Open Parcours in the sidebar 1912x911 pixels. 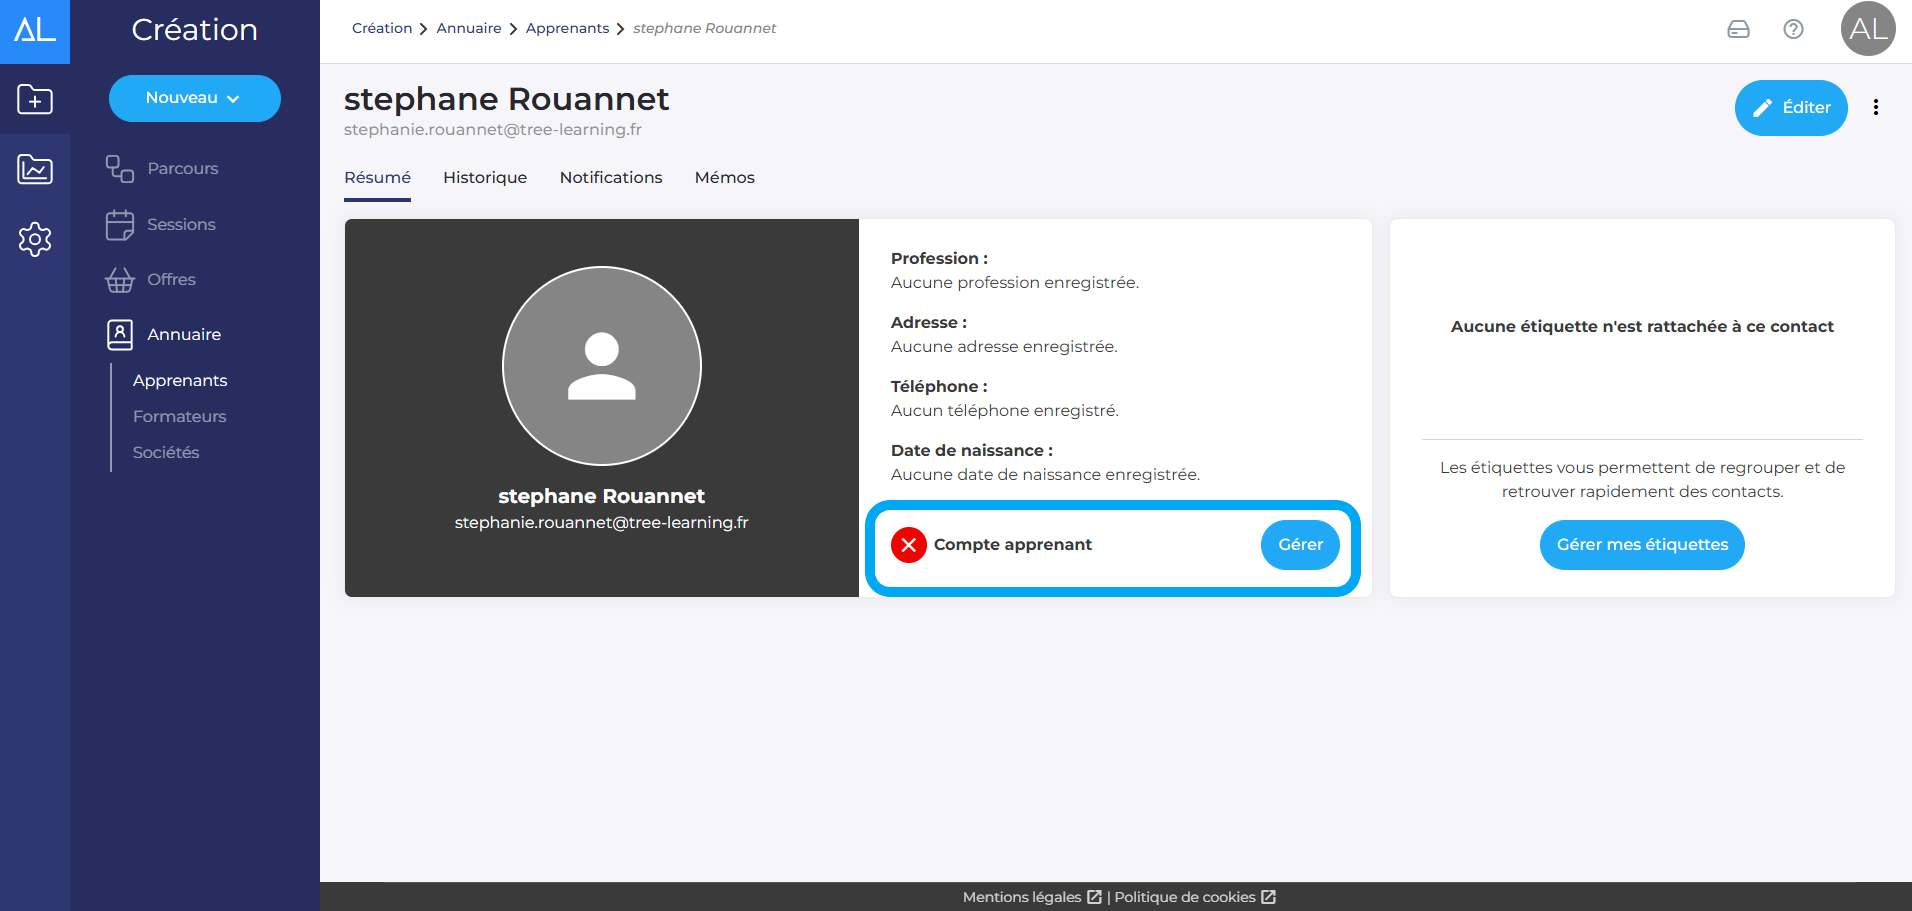pyautogui.click(x=182, y=168)
